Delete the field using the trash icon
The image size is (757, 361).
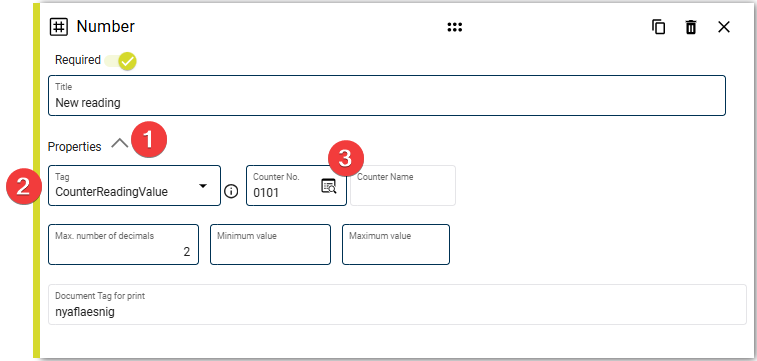[691, 27]
